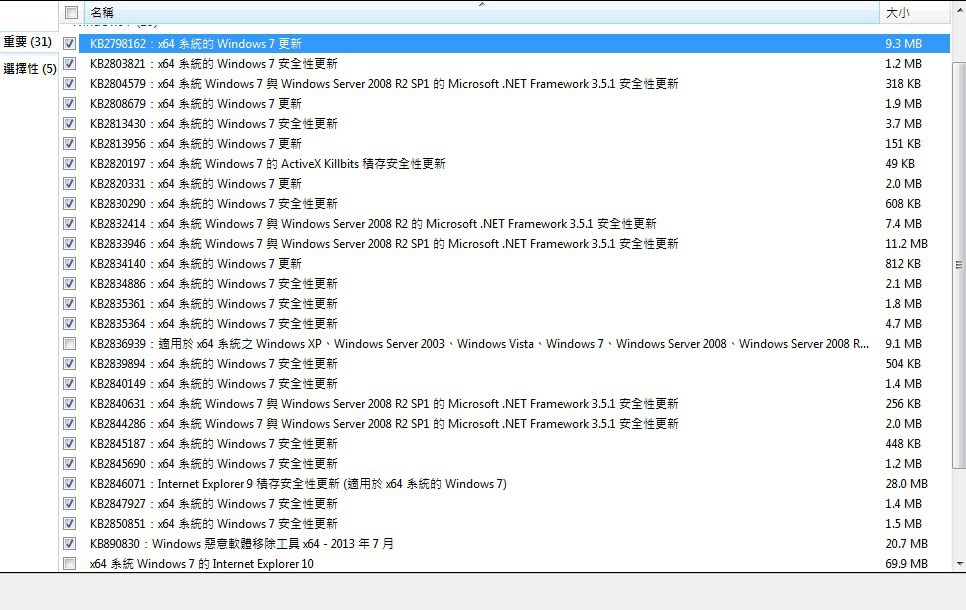Uncheck the KB2835364 checkbox
This screenshot has height=610, width=966.
(x=70, y=324)
